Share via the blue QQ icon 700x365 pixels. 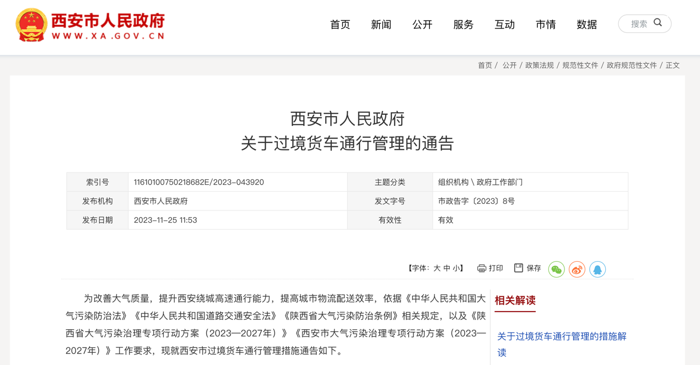pyautogui.click(x=597, y=269)
